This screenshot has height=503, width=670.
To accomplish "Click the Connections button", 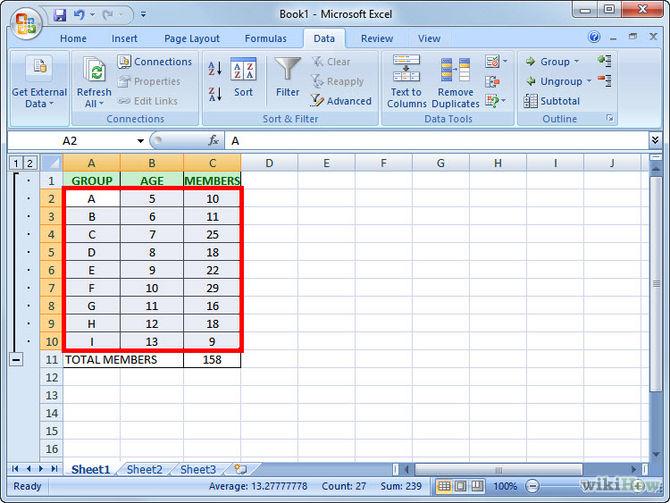I will pyautogui.click(x=155, y=62).
